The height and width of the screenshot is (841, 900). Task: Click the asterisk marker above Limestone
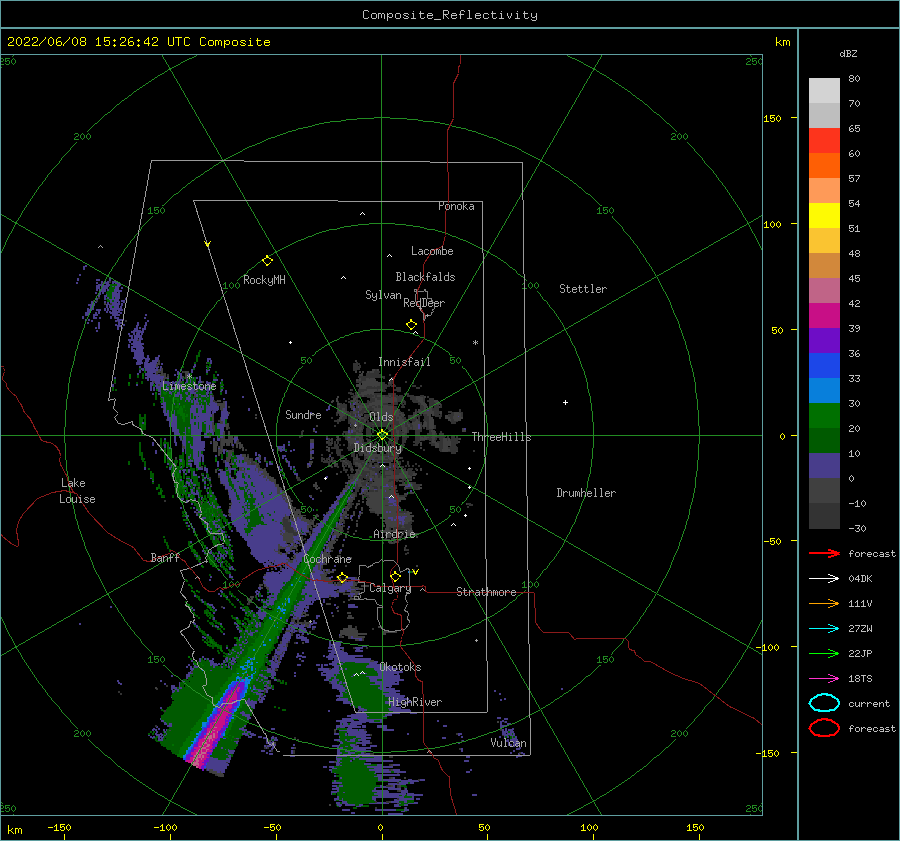point(189,377)
